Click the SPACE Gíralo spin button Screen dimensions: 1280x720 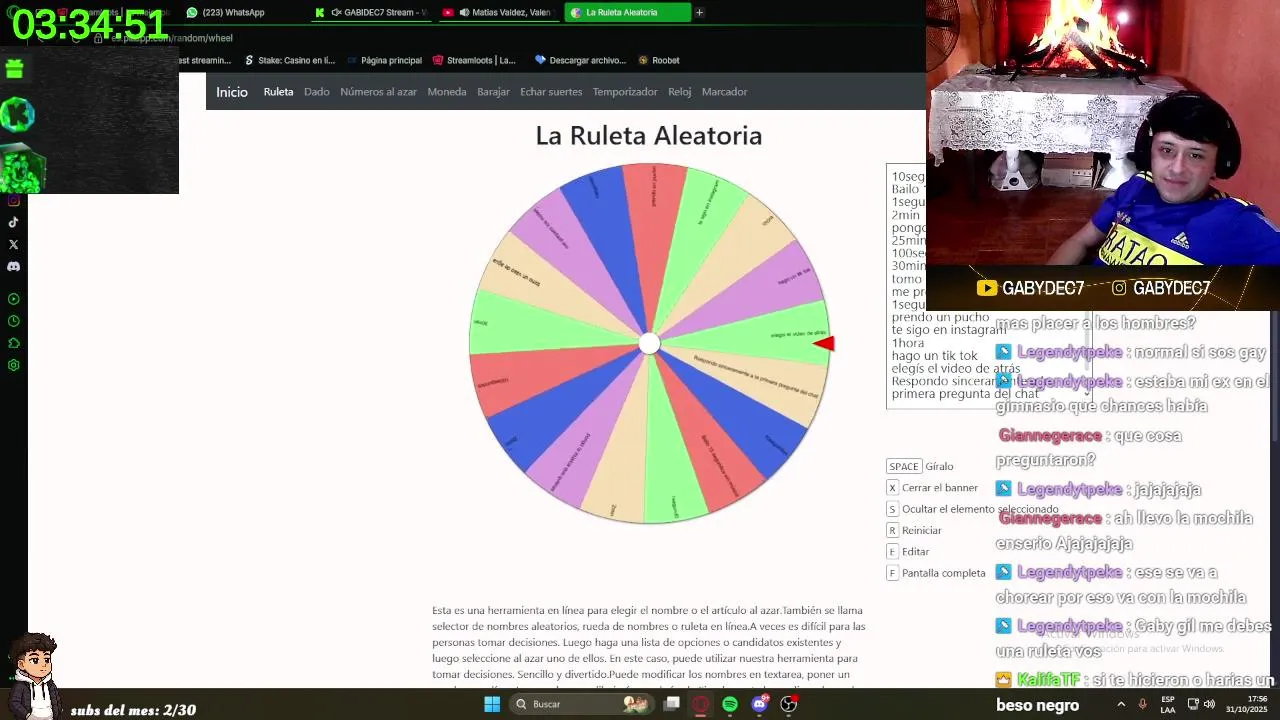(x=920, y=466)
